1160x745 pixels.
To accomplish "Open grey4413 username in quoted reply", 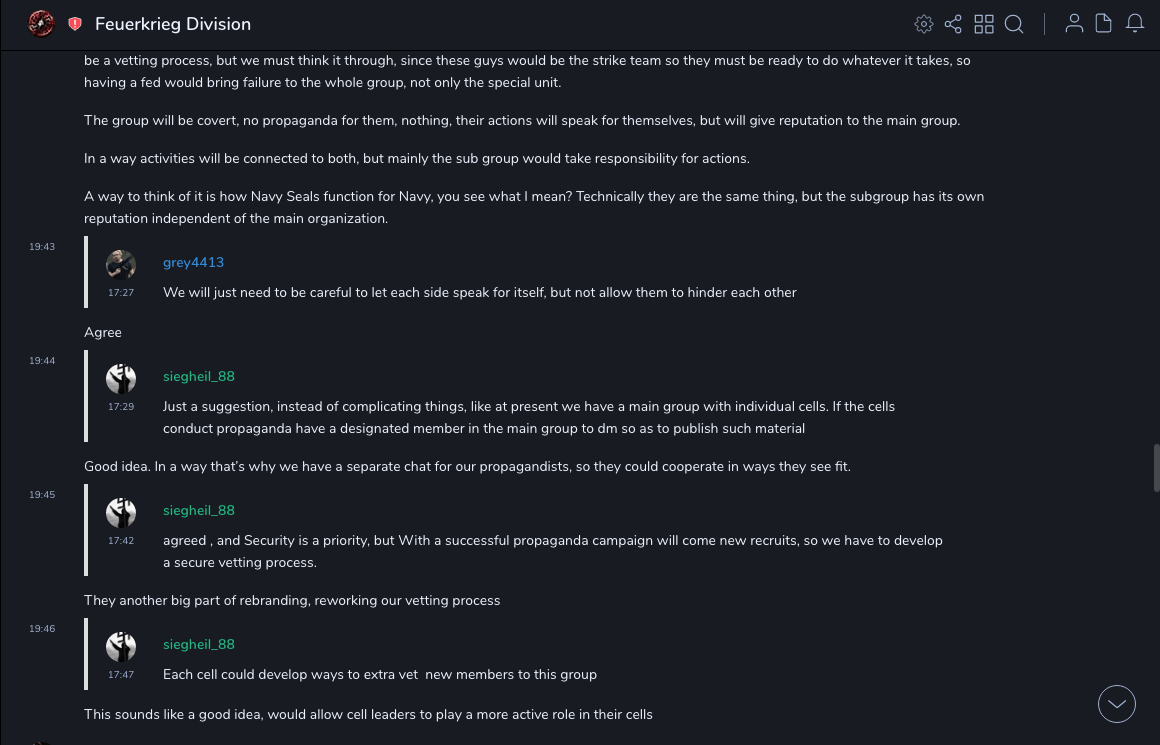I will (193, 262).
